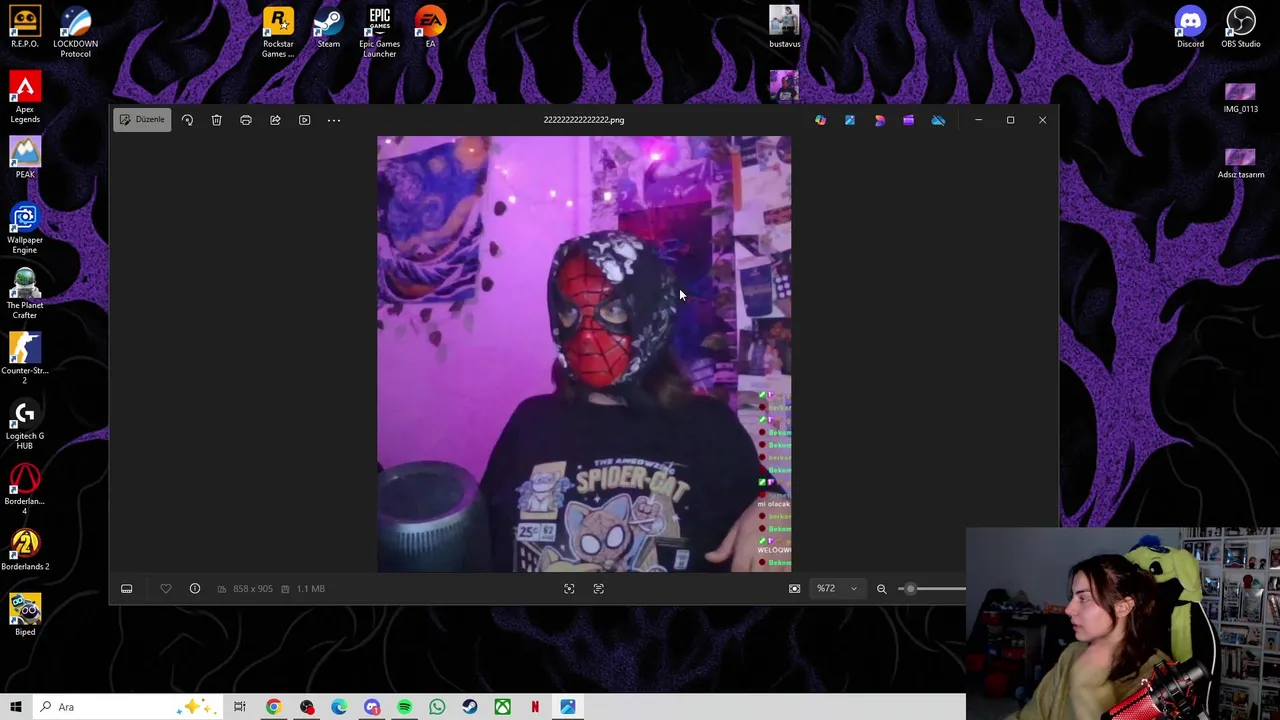Click the displayed Spider-Man mask photo
The image size is (1280, 720).
584,354
